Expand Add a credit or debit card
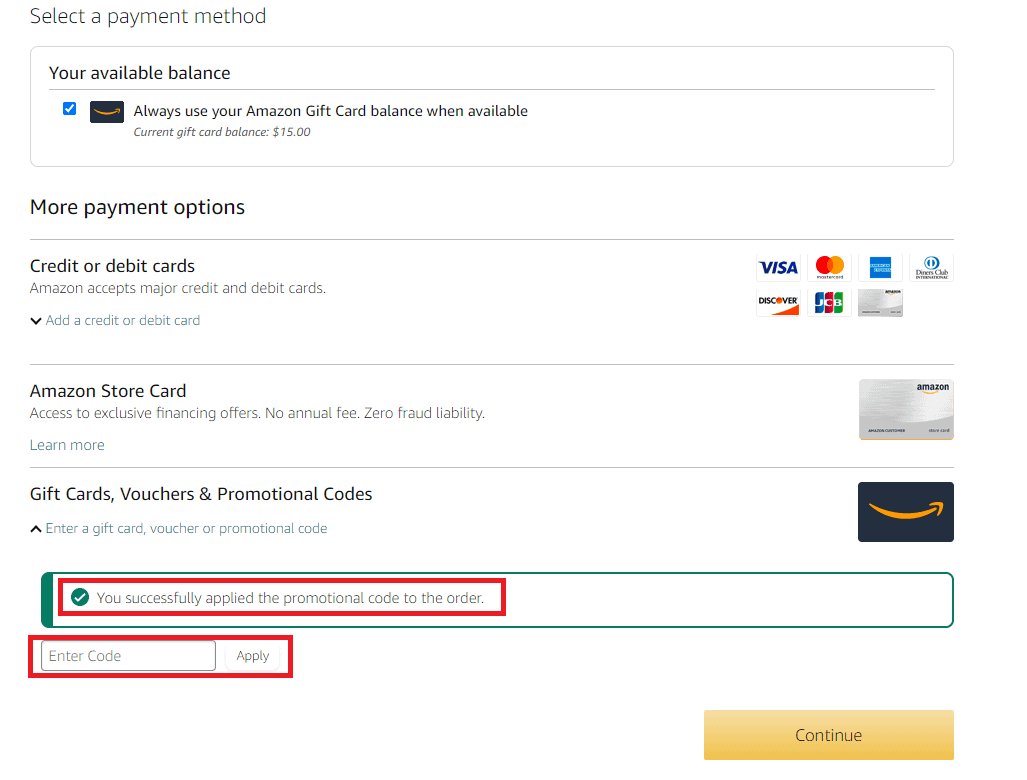The image size is (1027, 780). (122, 320)
